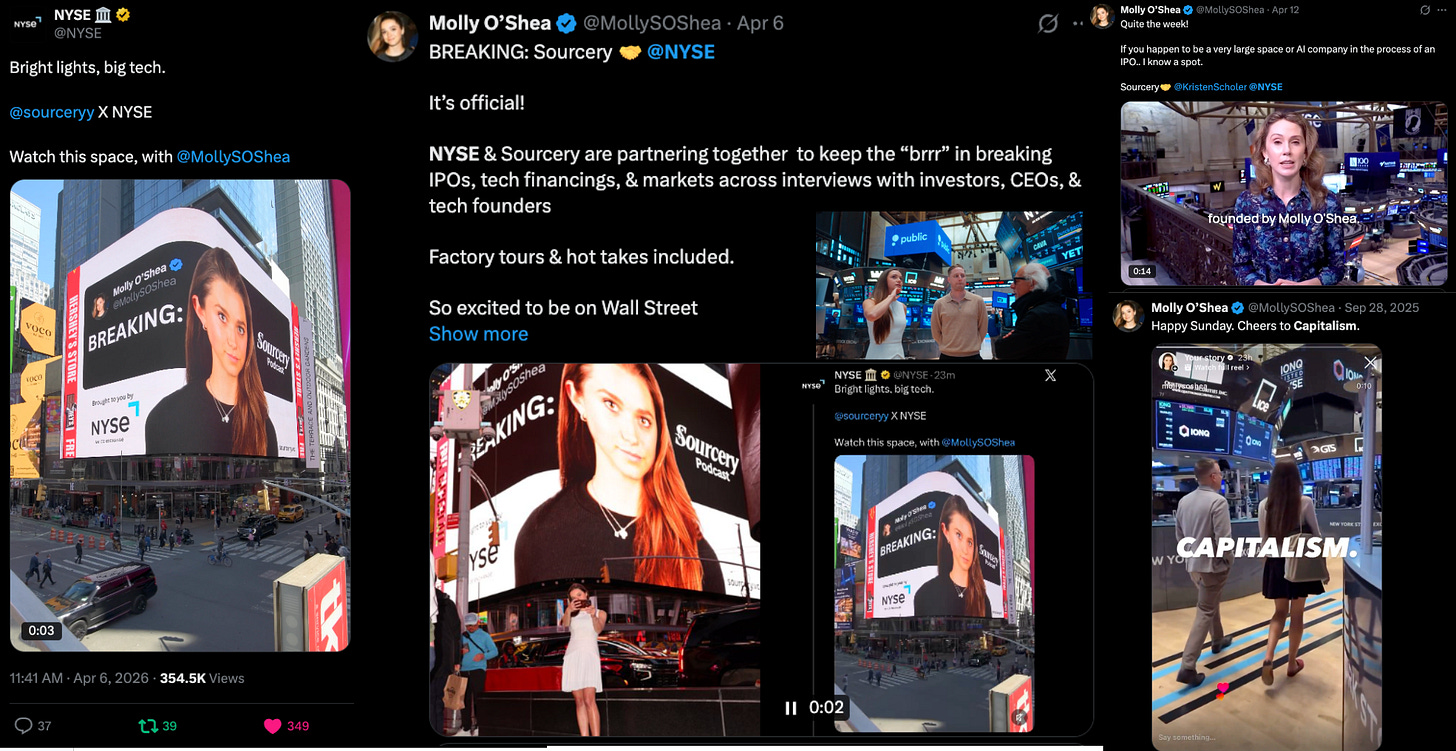
Task: Click the NYSE profile avatar at top left
Action: click(27, 22)
